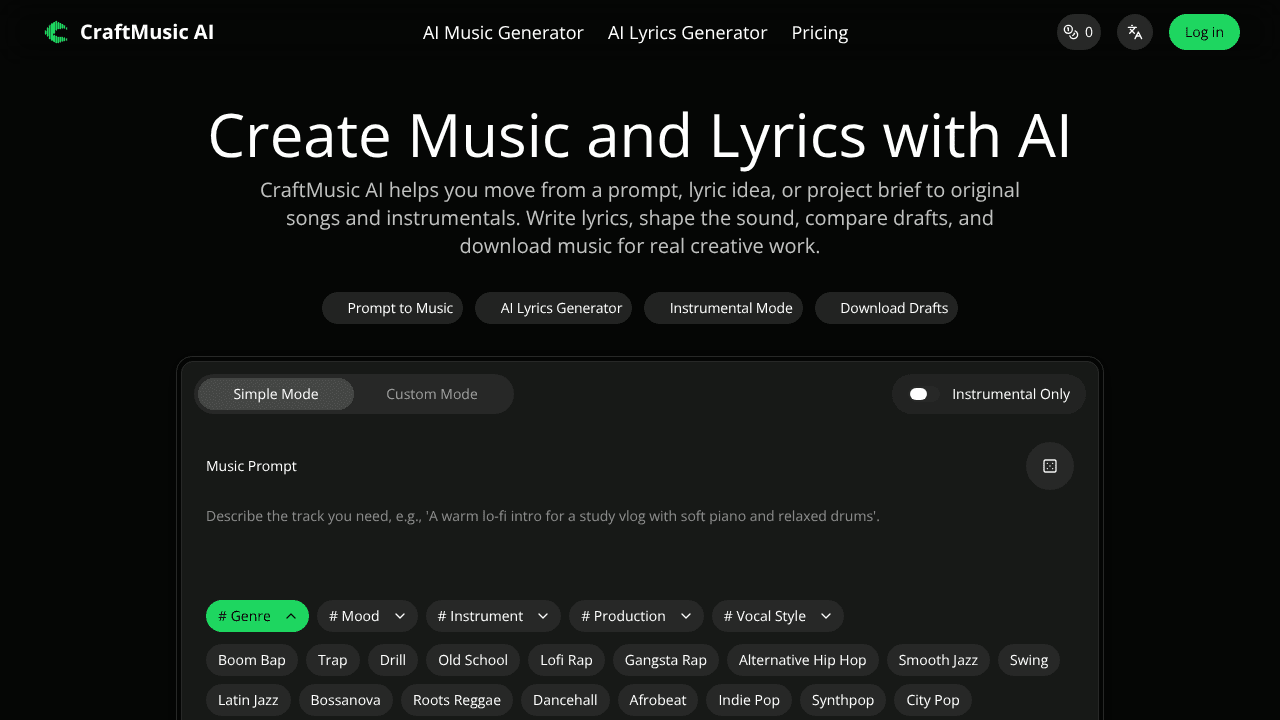The width and height of the screenshot is (1280, 720).
Task: Open AI Music Generator nav item
Action: 503,32
